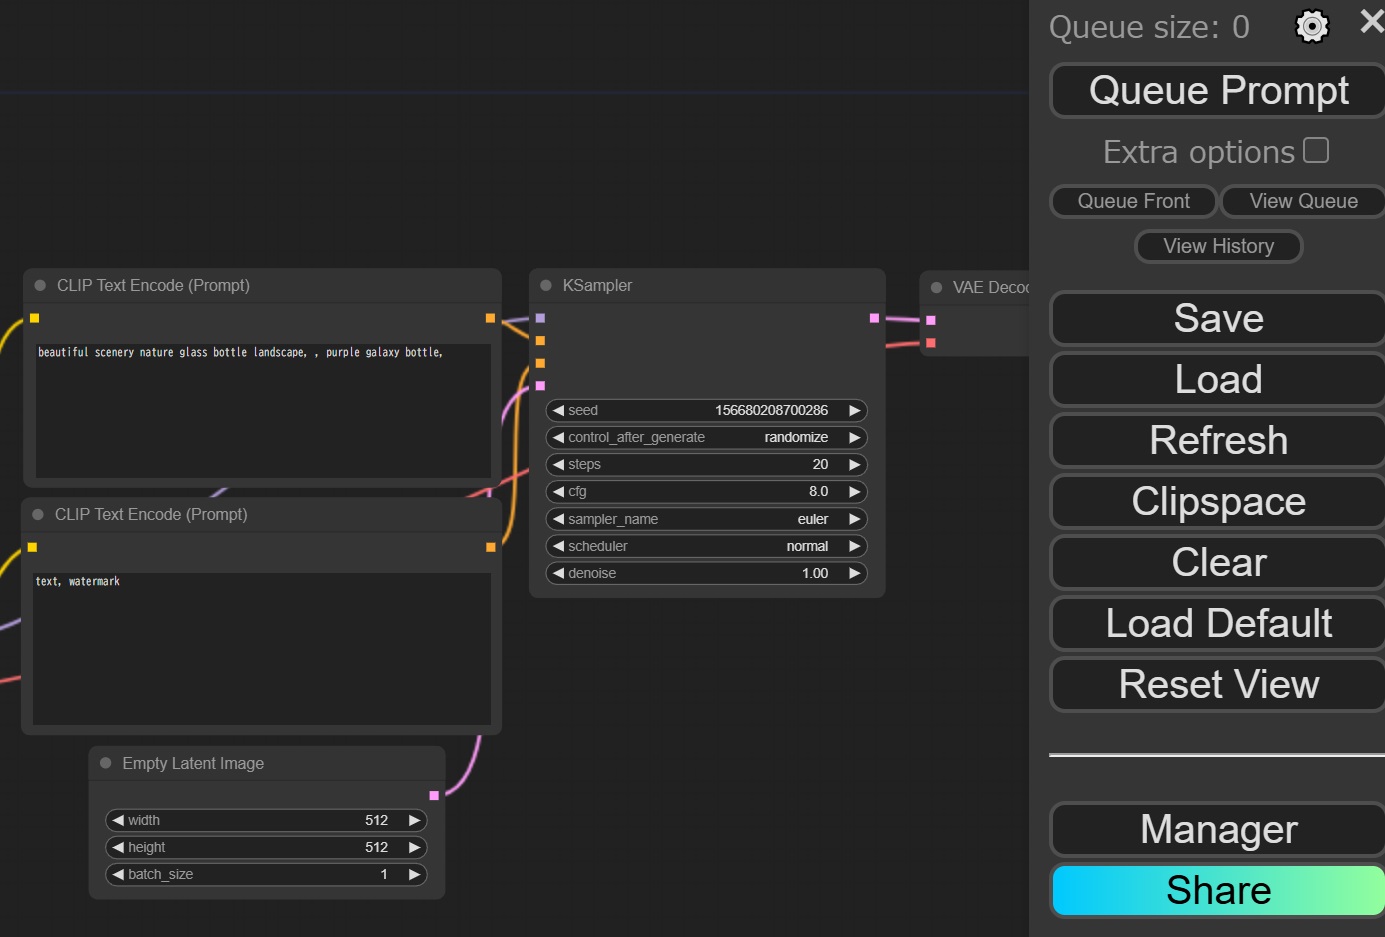Screen dimensions: 1385x937
Task: Collapse the top CLIP Text Encode node
Action: [x=40, y=286]
